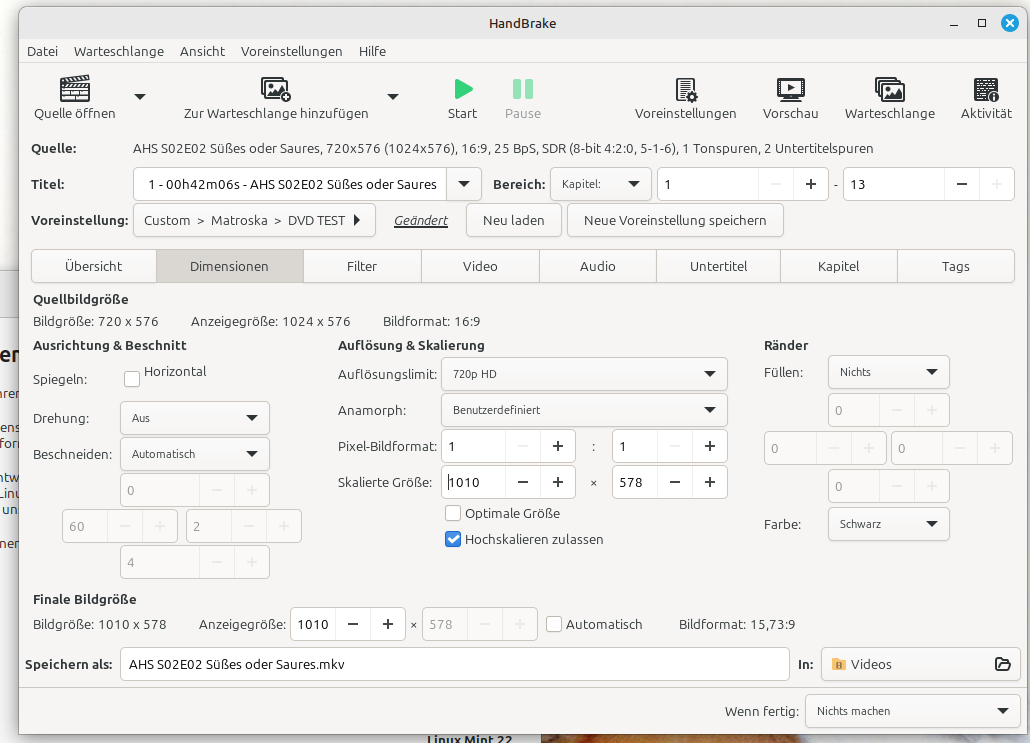Increase scaled height 578 with plus

tap(709, 482)
